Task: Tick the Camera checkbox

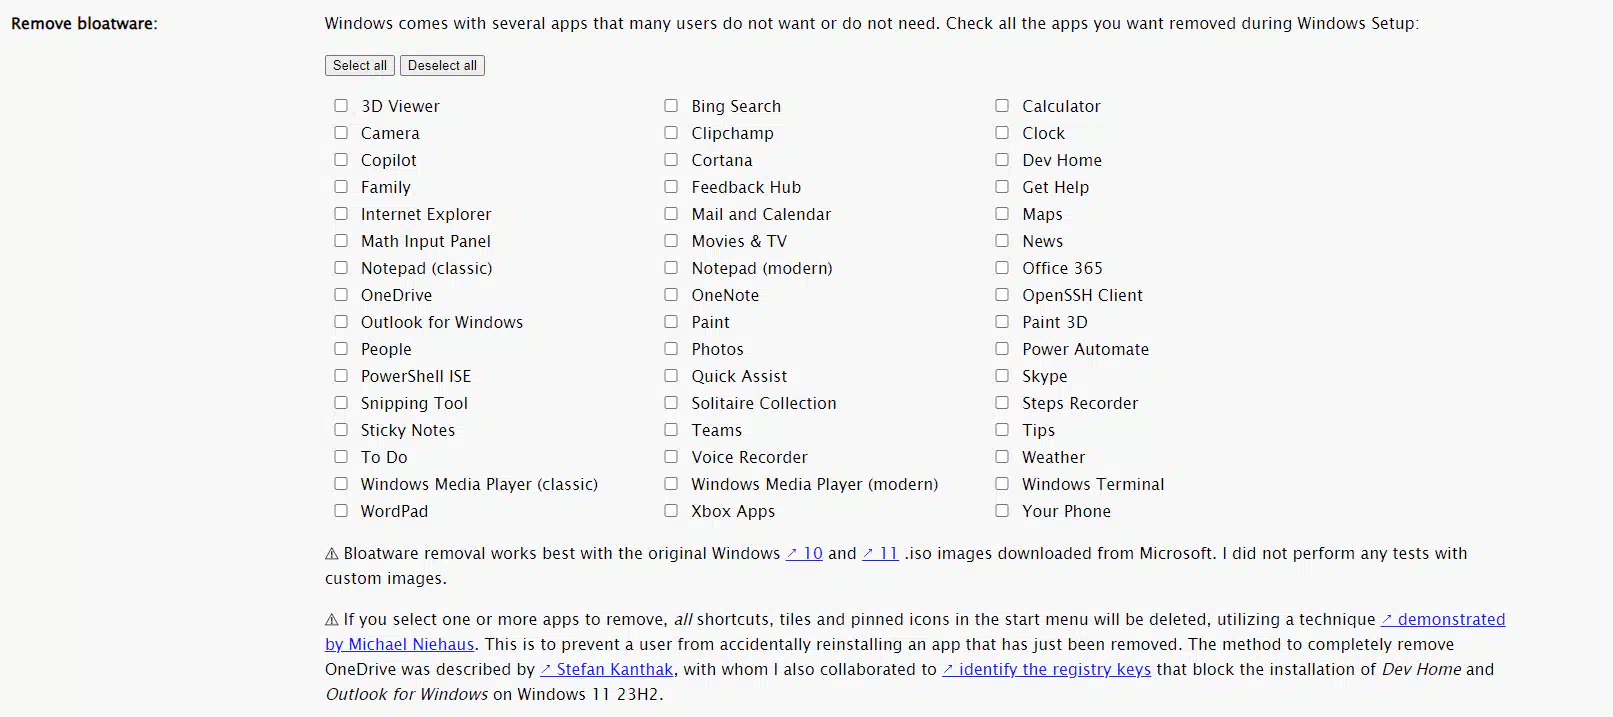Action: click(341, 132)
